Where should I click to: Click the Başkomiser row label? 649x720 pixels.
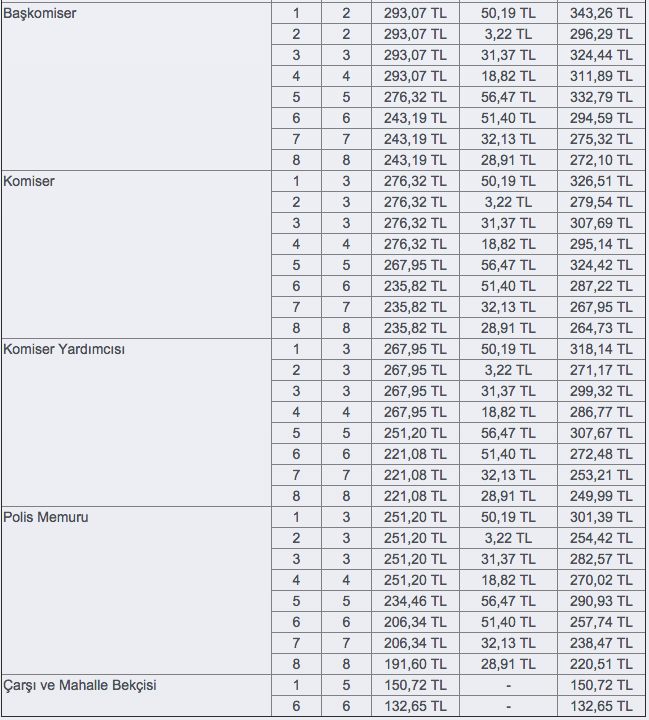pos(41,13)
